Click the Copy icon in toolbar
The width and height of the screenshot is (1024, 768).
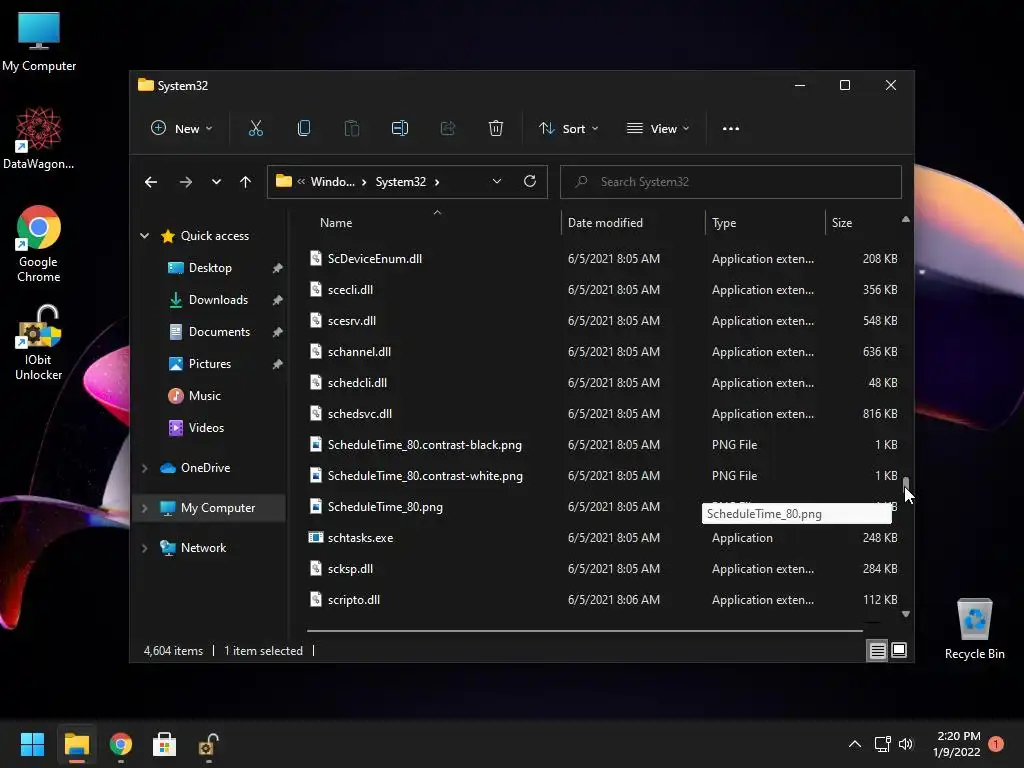[x=304, y=128]
